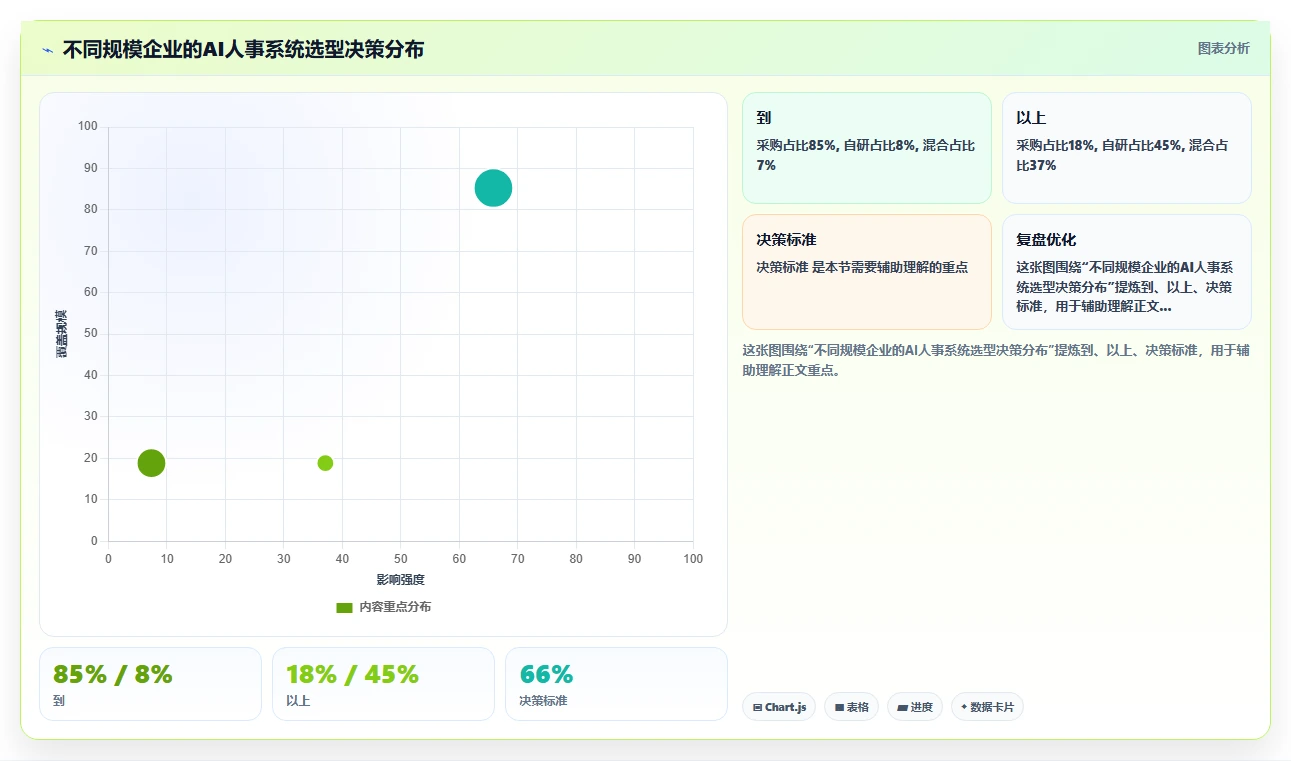Click the icon in the 进度 tag
The width and height of the screenshot is (1291, 761).
(x=902, y=708)
